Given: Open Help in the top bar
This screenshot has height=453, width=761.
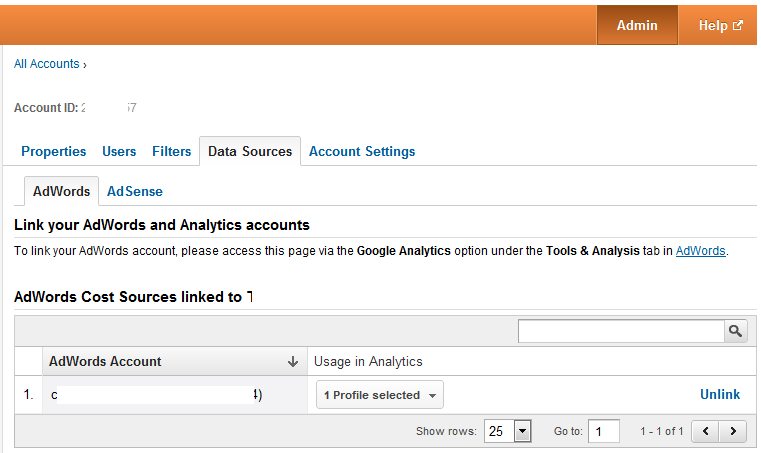Looking at the screenshot, I should coord(720,25).
